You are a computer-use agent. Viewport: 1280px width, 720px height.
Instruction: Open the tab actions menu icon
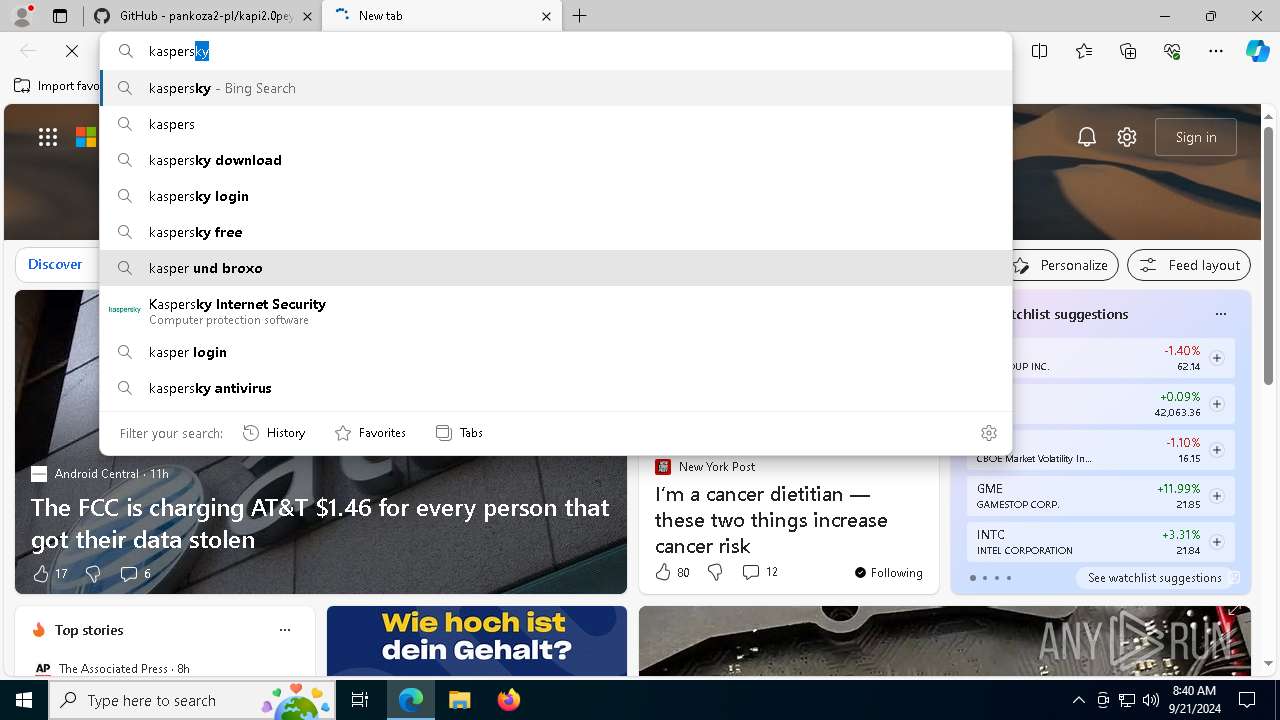(60, 16)
